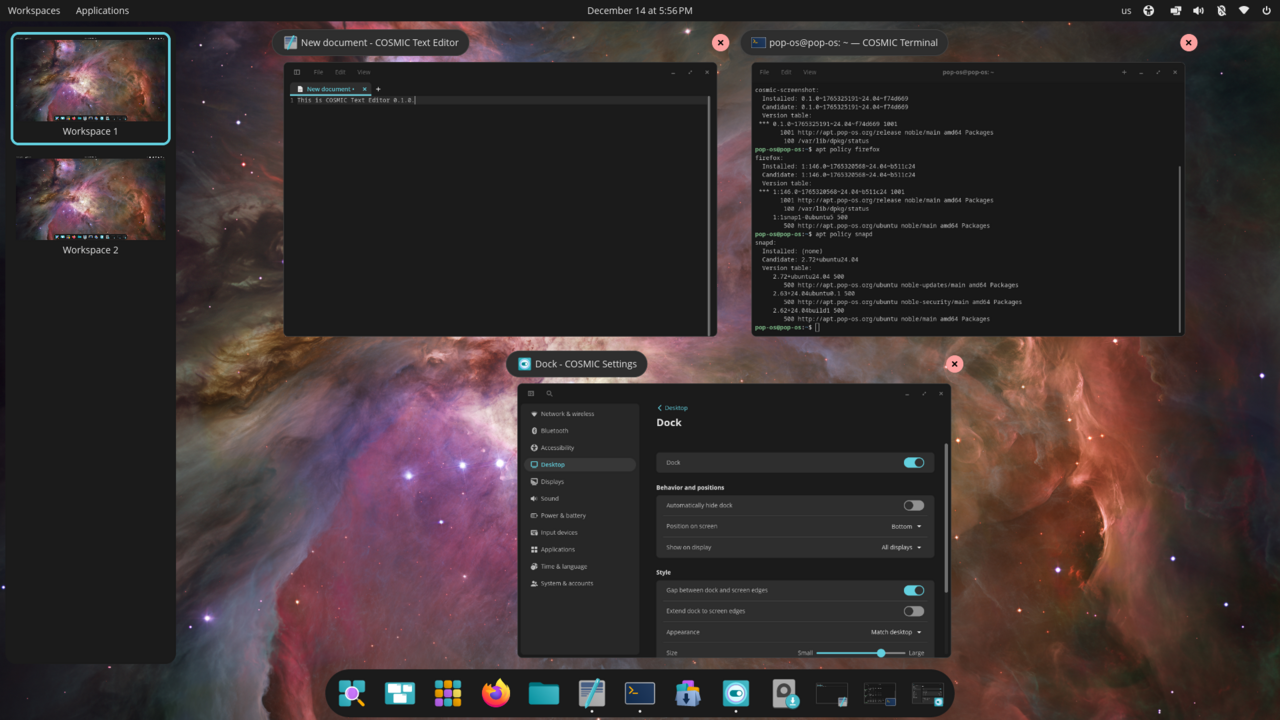
Task: Disable the main Dock toggle
Action: [x=913, y=463]
